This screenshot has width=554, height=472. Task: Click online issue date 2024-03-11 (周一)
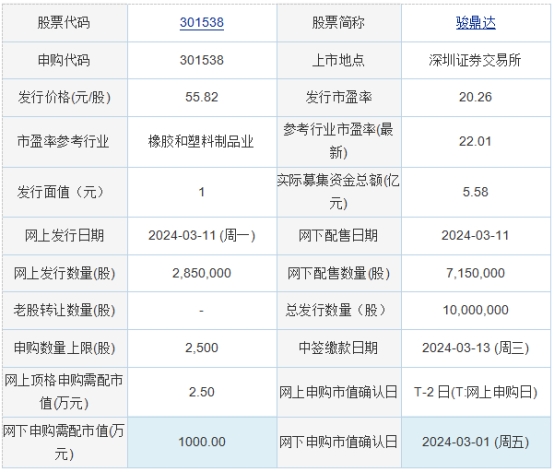click(202, 236)
